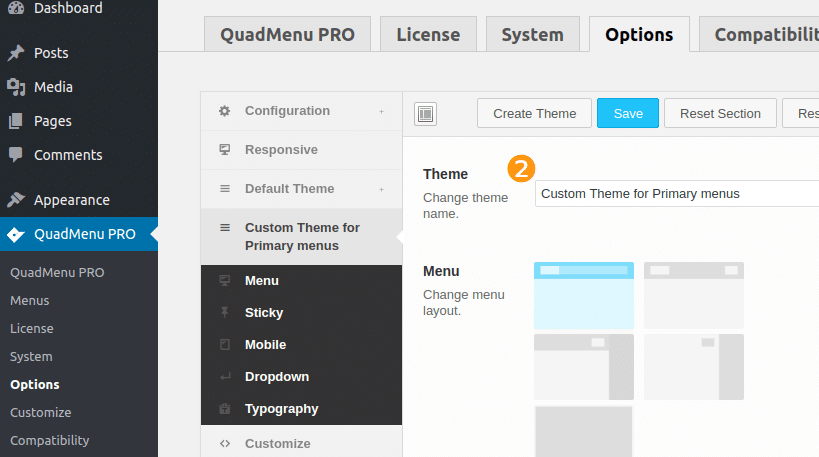
Task: Click the Configuration gear icon
Action: pyautogui.click(x=225, y=111)
